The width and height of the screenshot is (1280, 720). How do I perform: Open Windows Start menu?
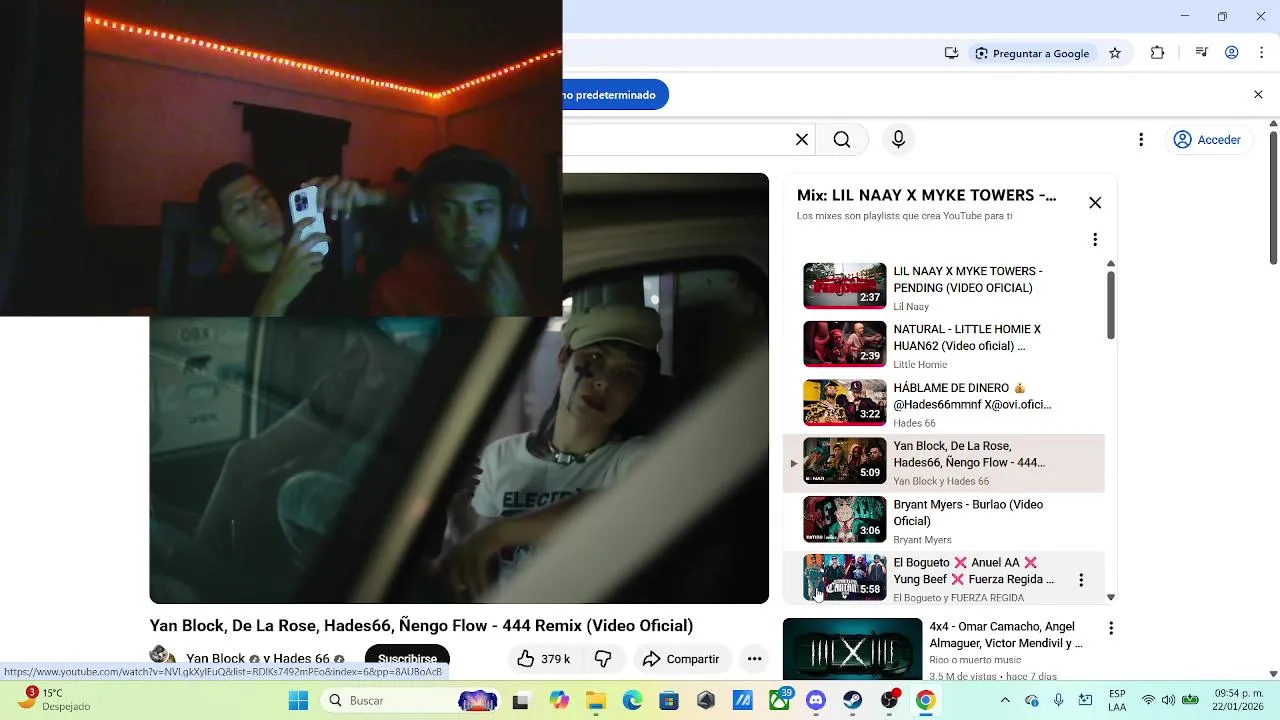(298, 700)
